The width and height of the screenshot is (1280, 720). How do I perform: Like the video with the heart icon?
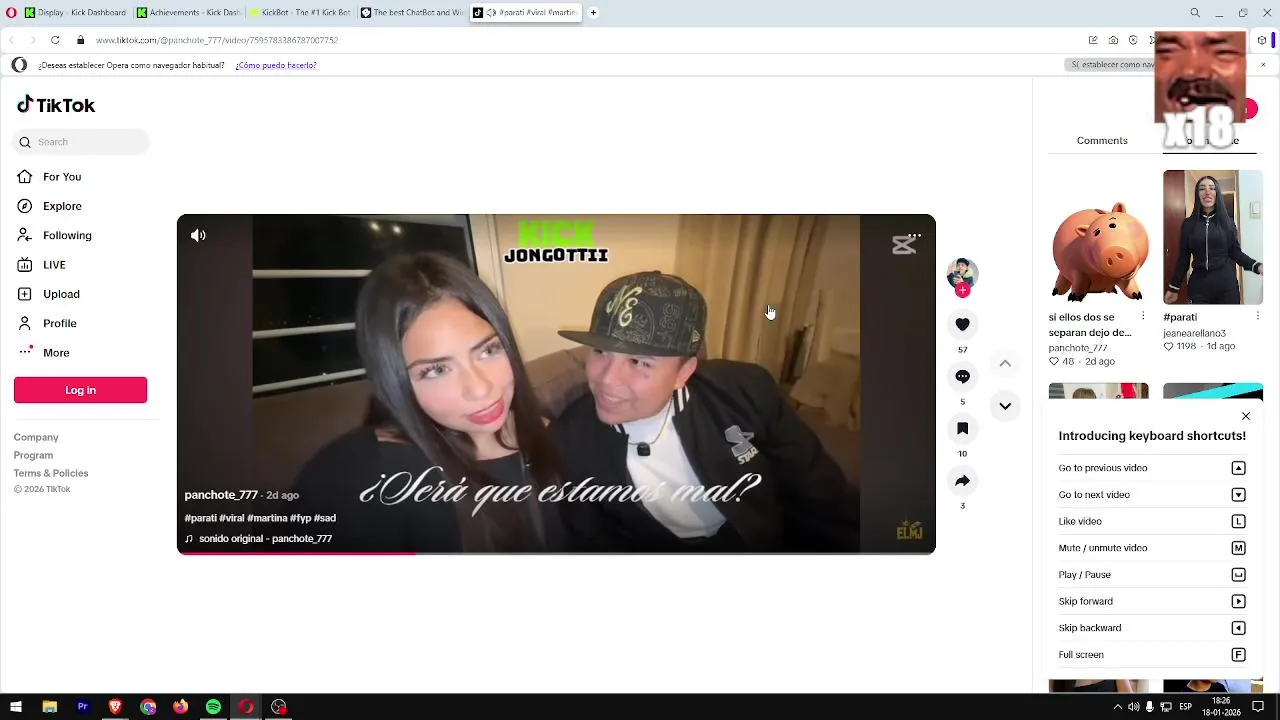tap(962, 325)
